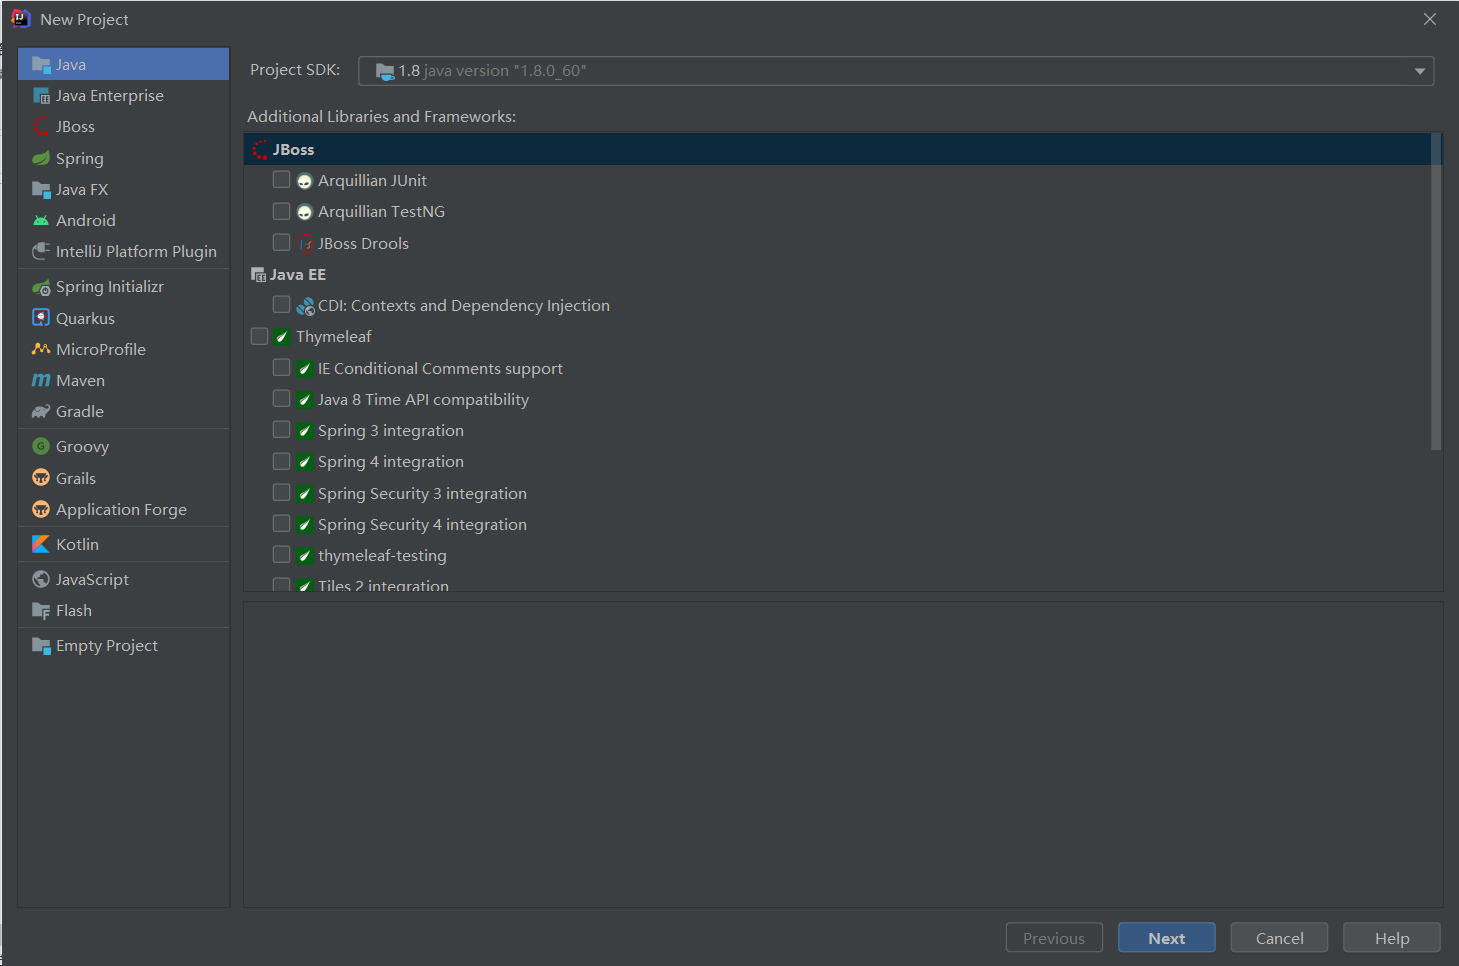Choose the Maven 'm' icon

pyautogui.click(x=41, y=380)
